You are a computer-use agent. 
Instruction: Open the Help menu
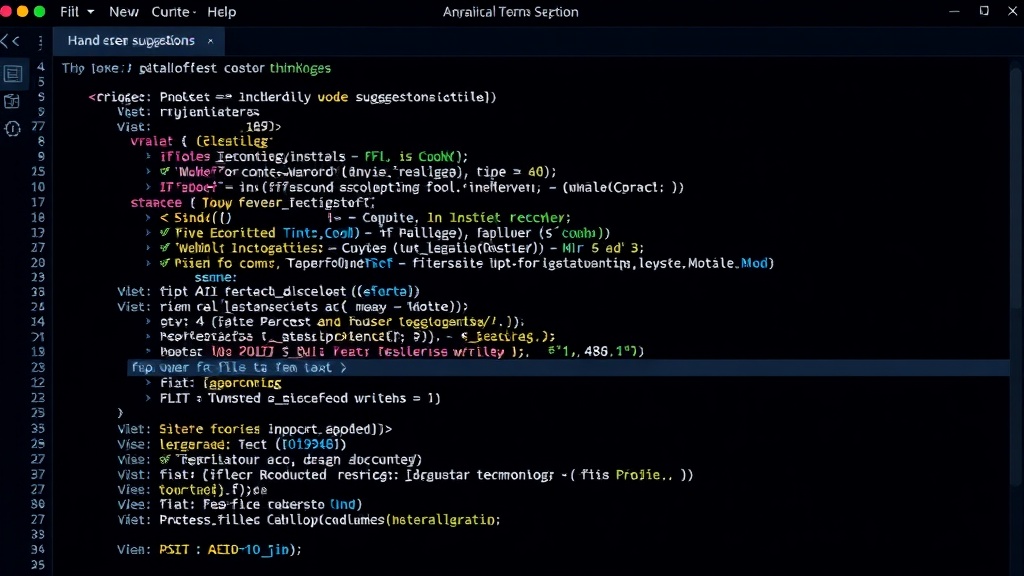(x=221, y=12)
